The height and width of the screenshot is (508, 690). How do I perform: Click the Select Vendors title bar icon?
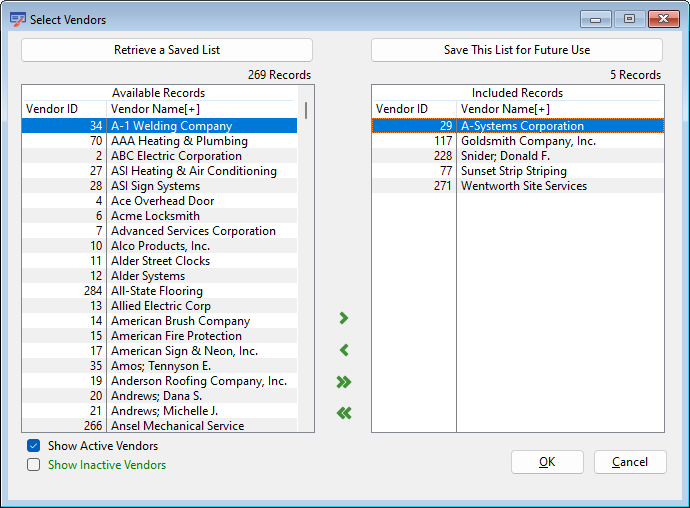[17, 19]
